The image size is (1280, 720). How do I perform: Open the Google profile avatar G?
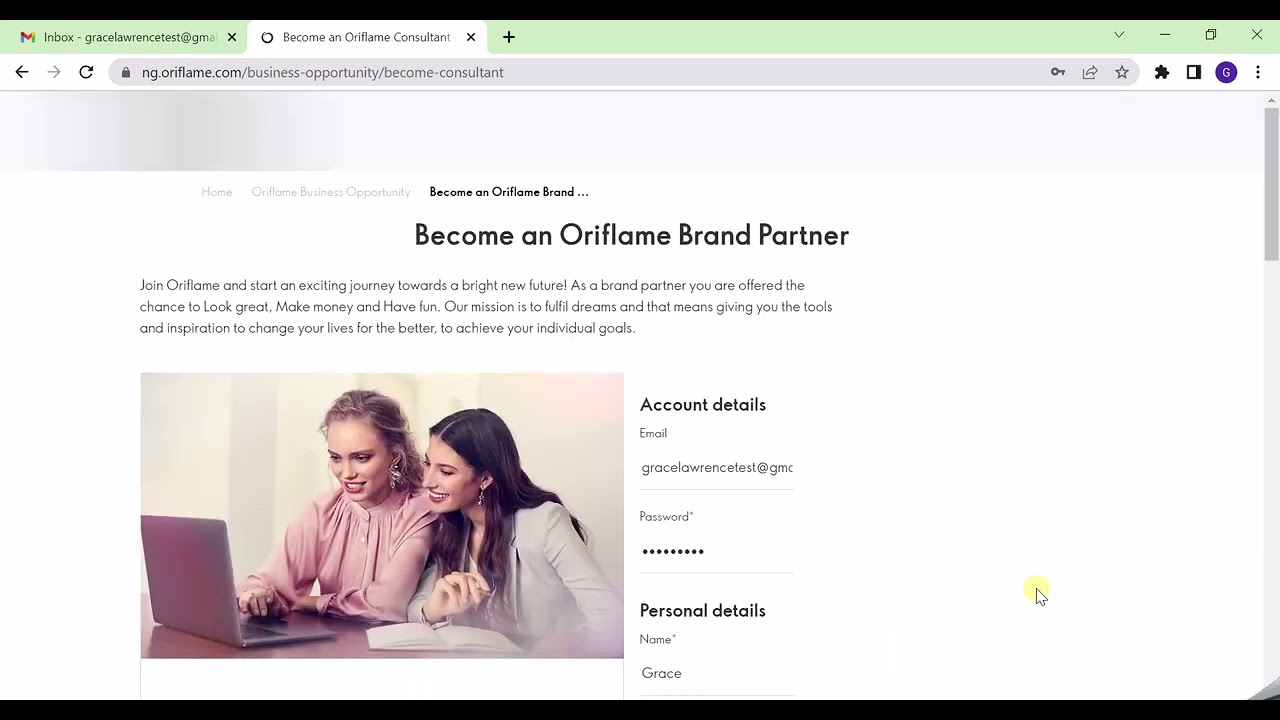pos(1226,72)
